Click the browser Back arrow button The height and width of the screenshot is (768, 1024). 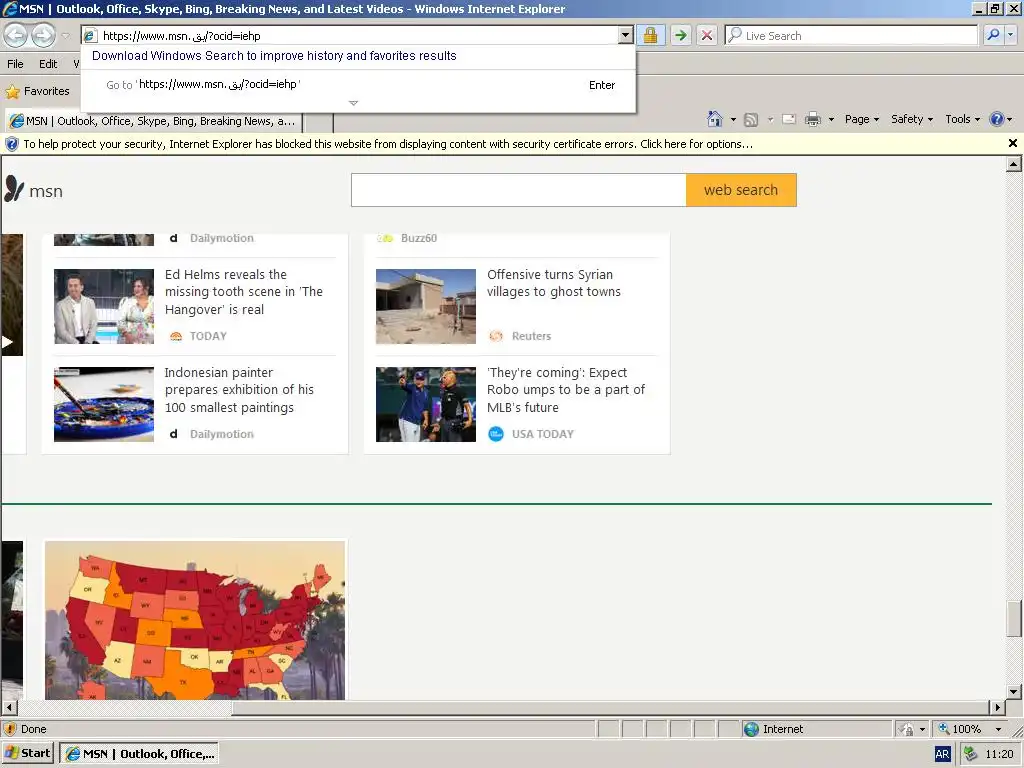(x=16, y=35)
